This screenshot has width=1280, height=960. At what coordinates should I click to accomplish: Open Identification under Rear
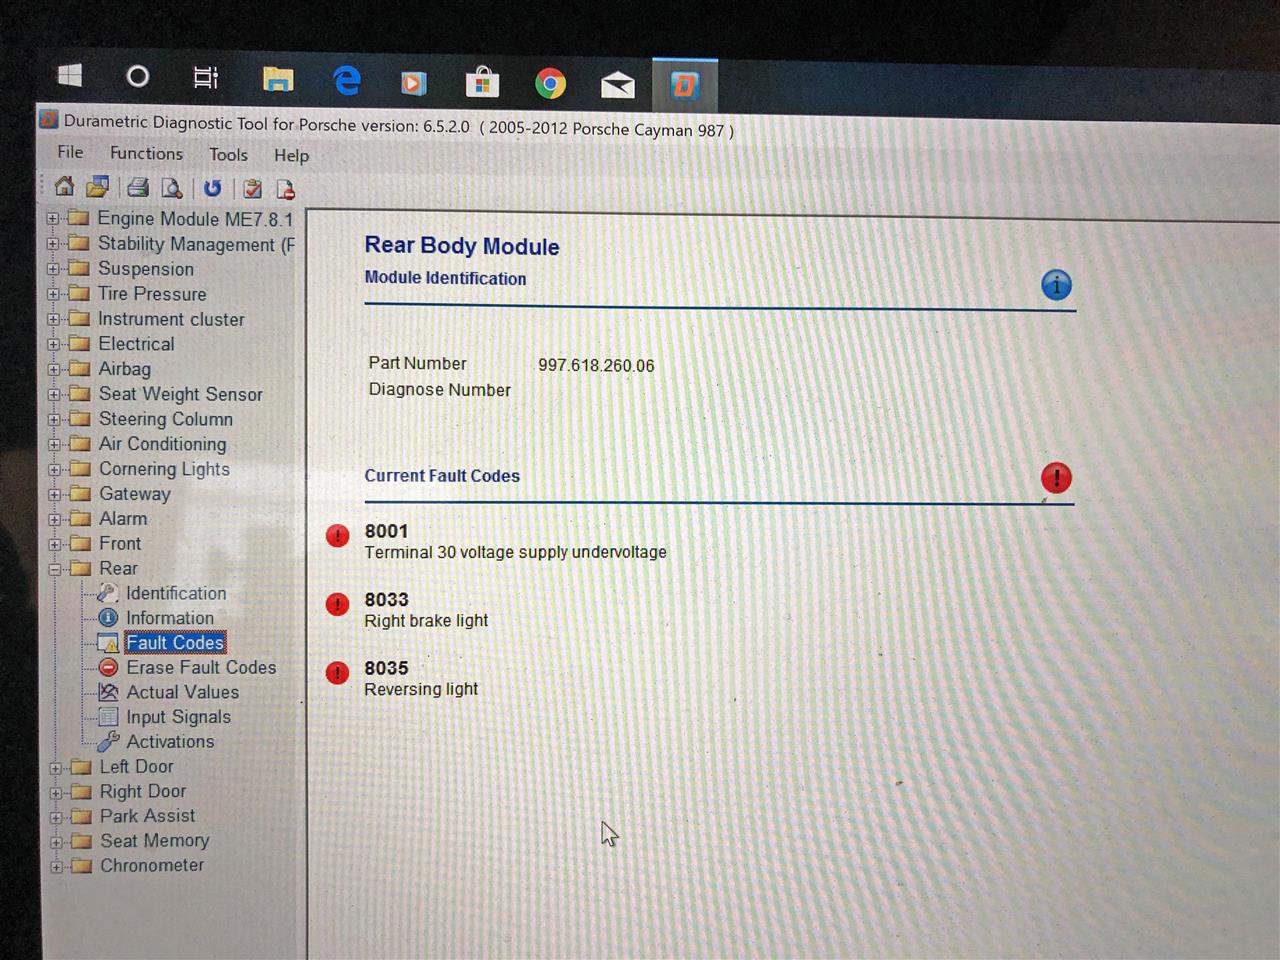tap(176, 593)
